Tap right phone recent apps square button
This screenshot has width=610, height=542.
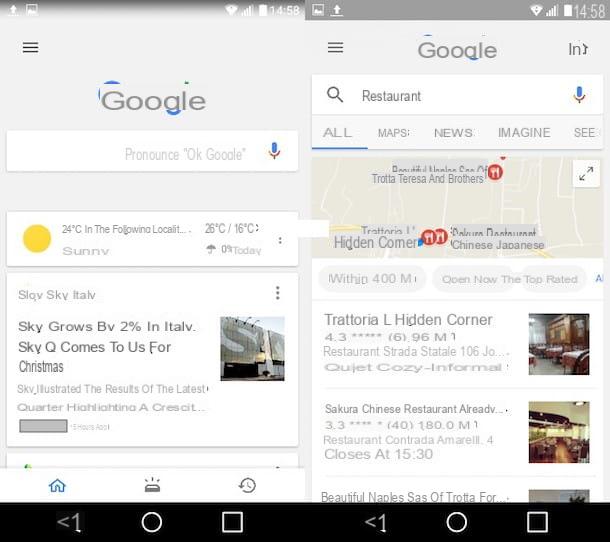tap(538, 522)
